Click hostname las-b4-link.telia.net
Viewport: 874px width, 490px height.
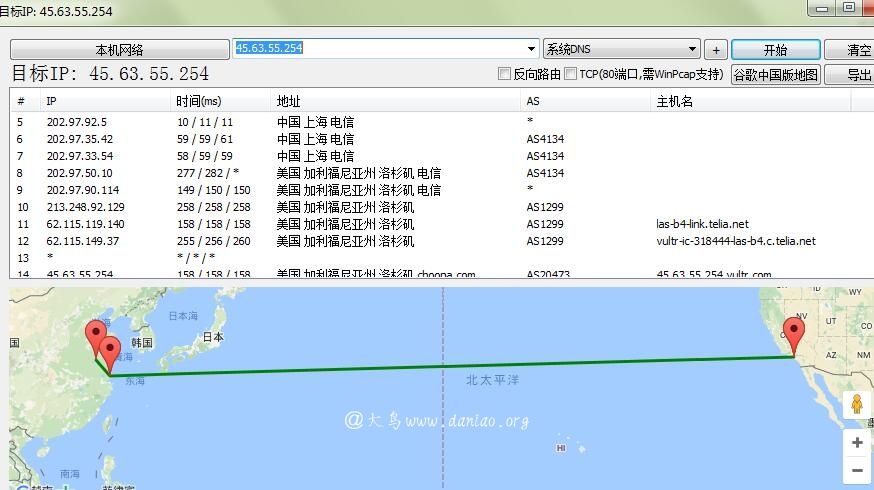702,224
